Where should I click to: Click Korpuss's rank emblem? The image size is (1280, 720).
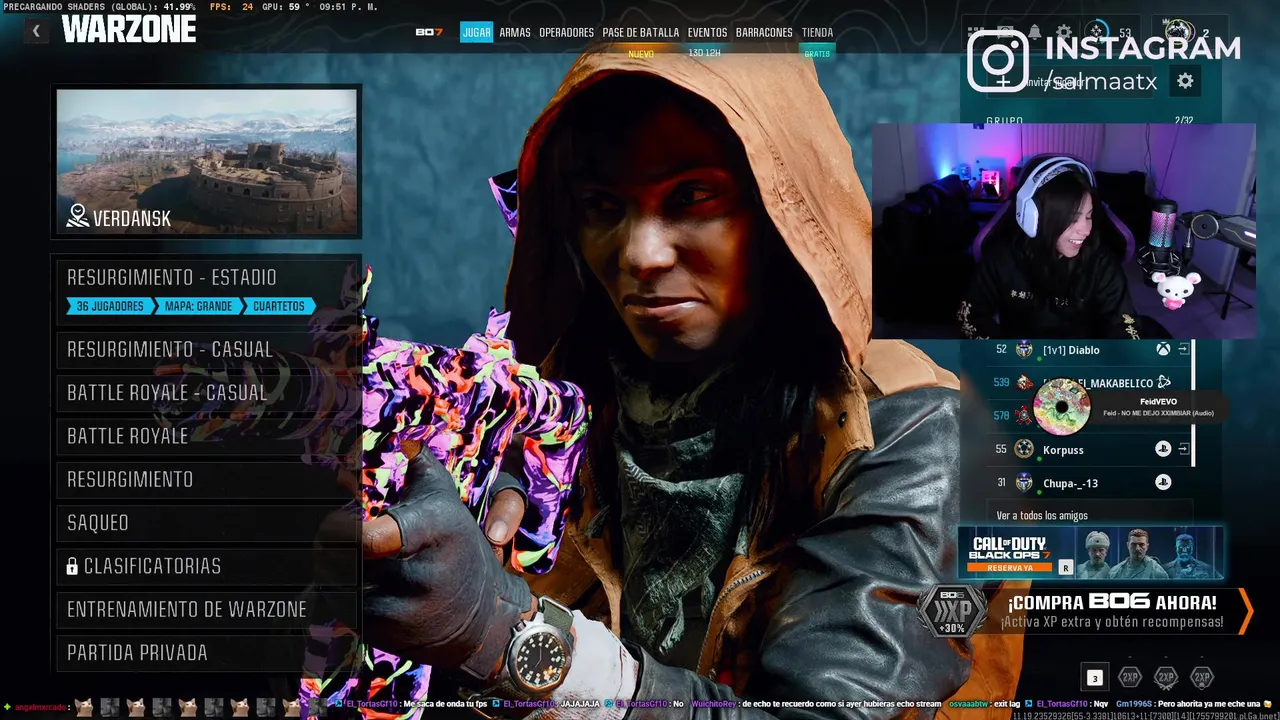click(1024, 449)
